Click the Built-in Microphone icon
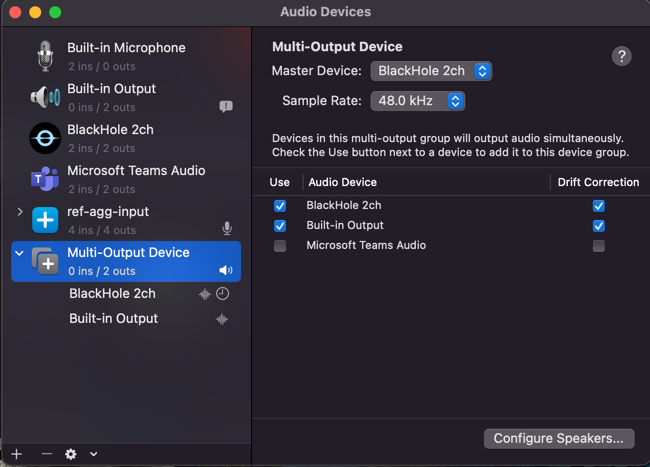Viewport: 650px width, 467px height. (x=45, y=56)
